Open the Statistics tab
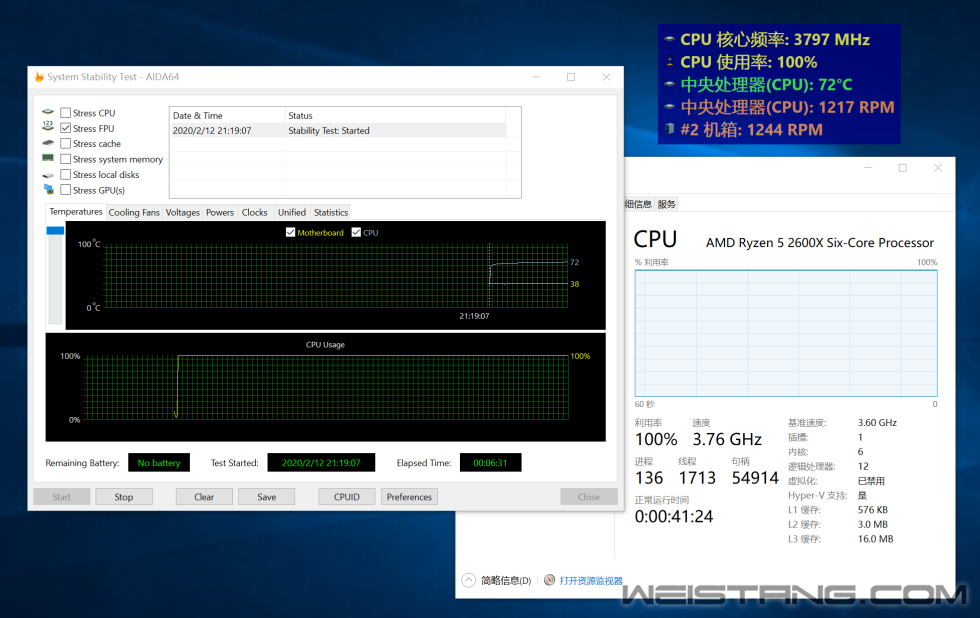 331,212
